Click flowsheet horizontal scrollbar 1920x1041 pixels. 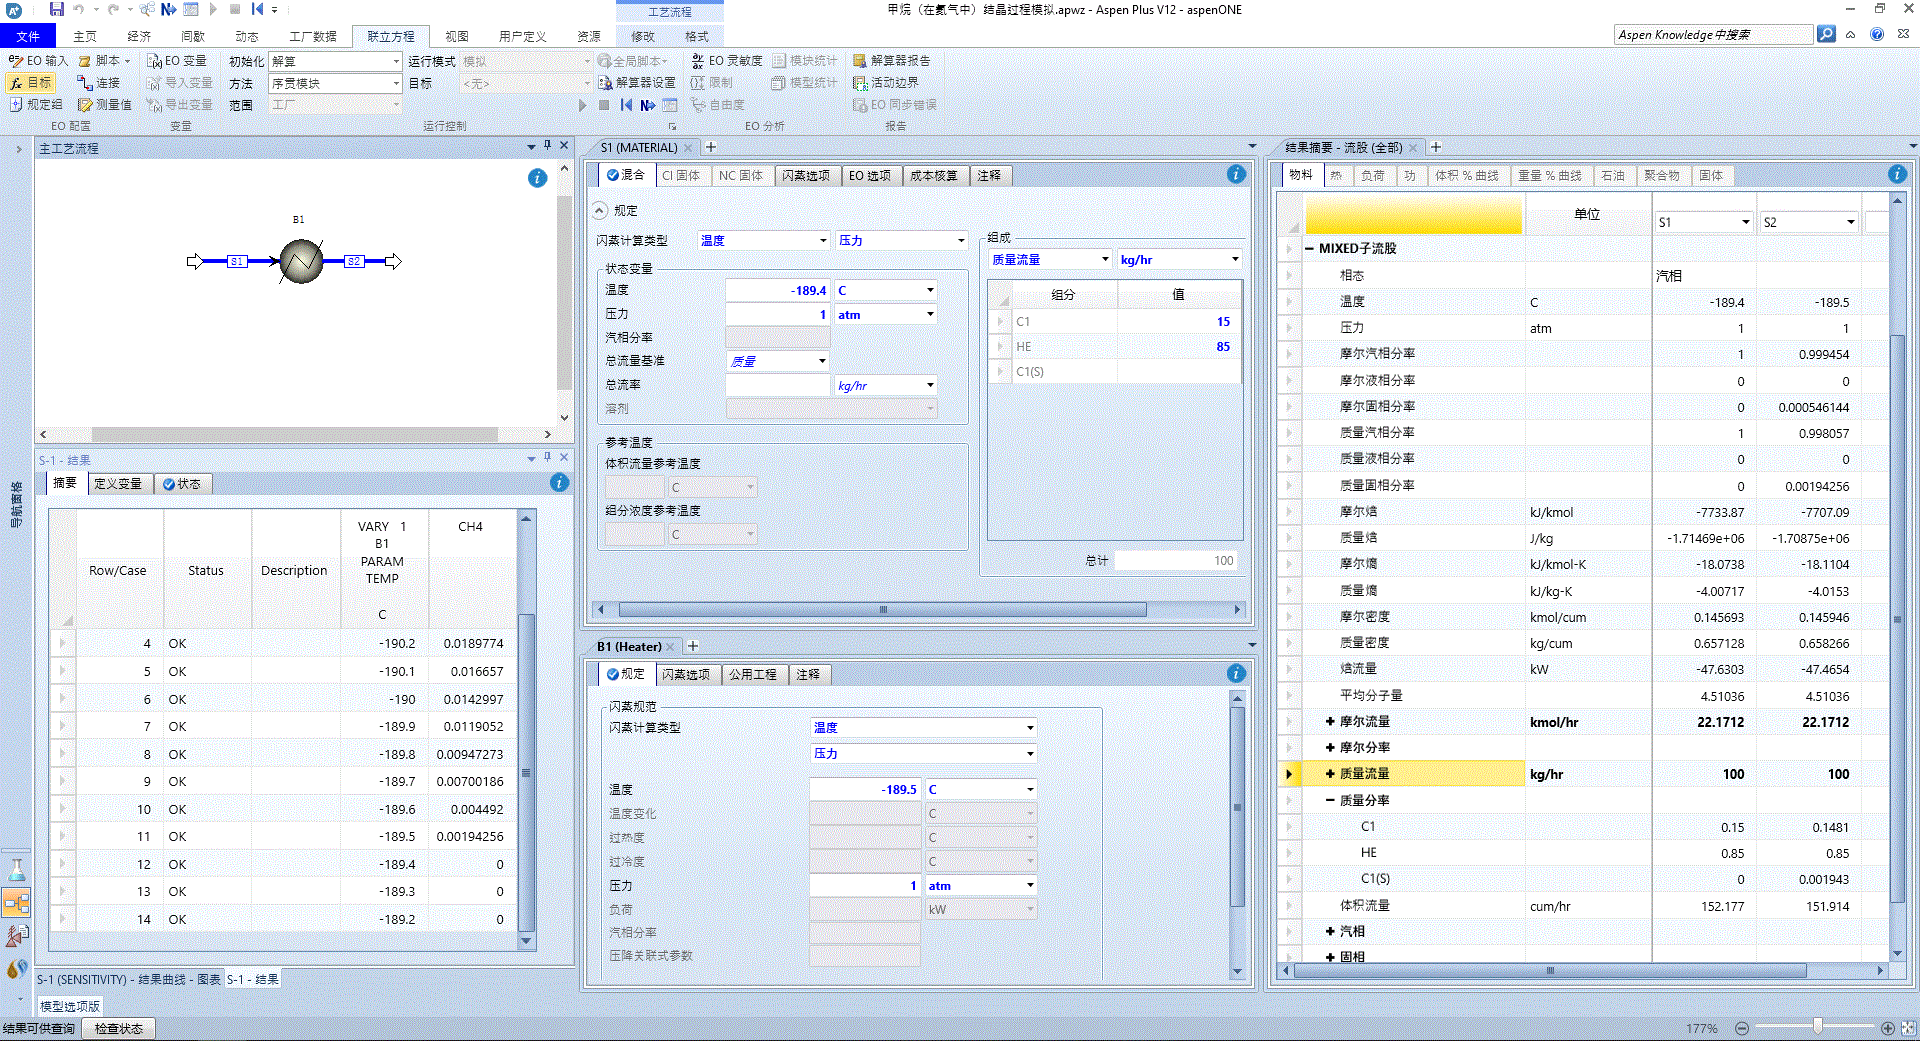click(x=295, y=434)
